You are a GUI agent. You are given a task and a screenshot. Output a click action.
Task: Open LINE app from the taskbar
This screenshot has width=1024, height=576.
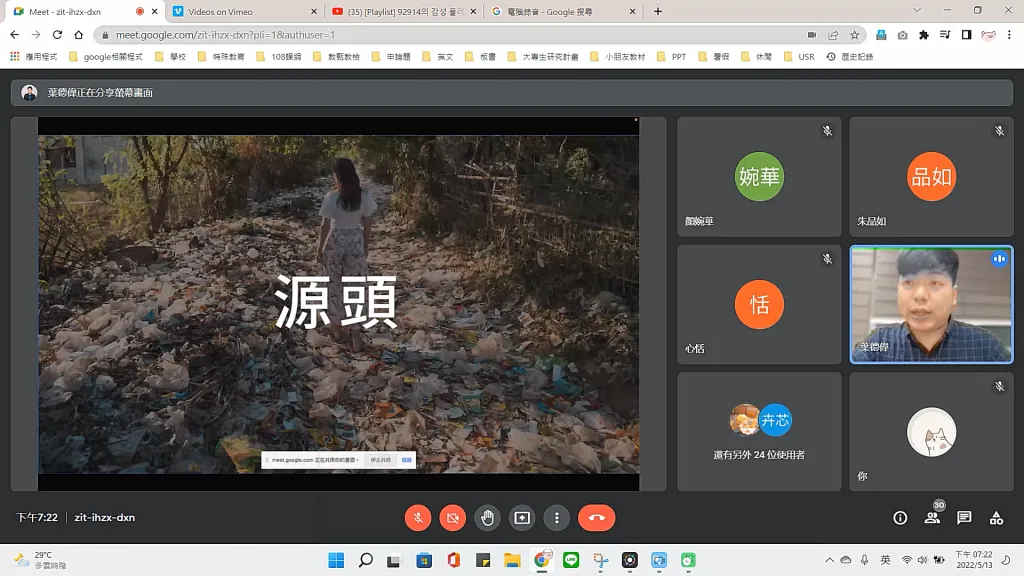(571, 560)
